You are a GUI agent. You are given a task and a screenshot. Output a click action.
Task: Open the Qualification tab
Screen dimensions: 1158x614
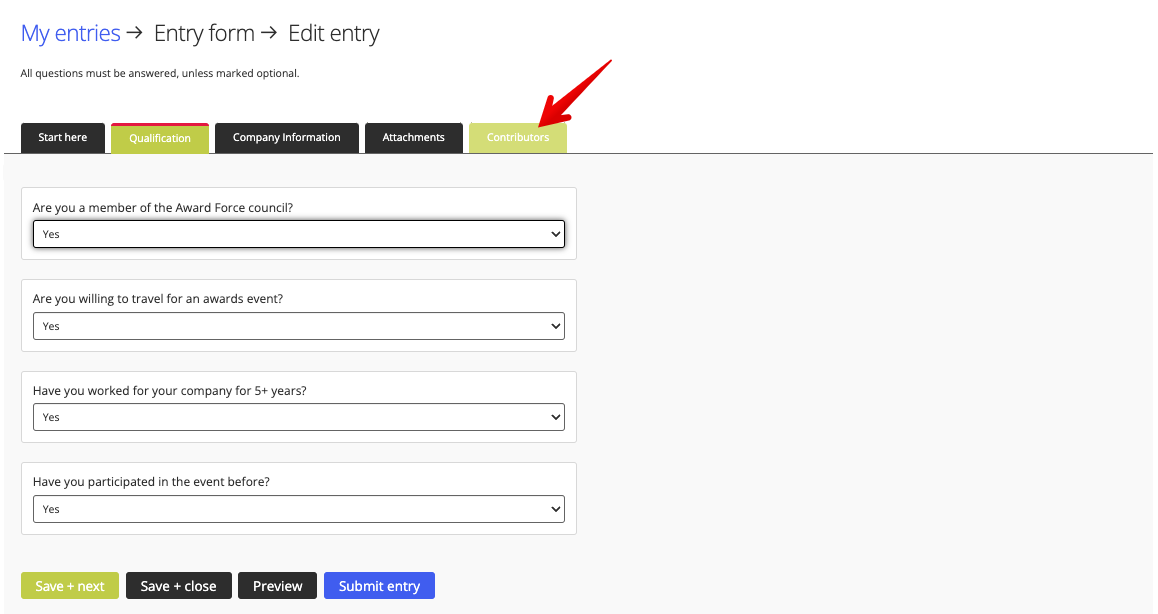tap(160, 137)
